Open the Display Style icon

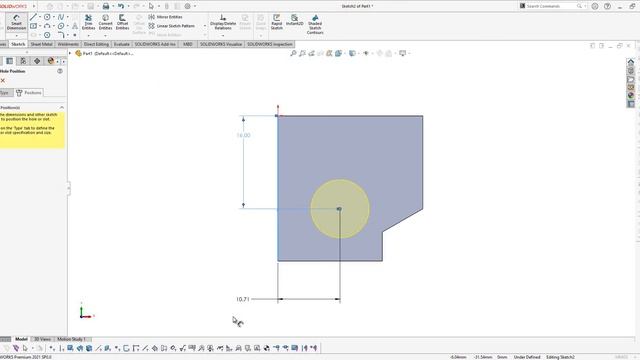(352, 53)
